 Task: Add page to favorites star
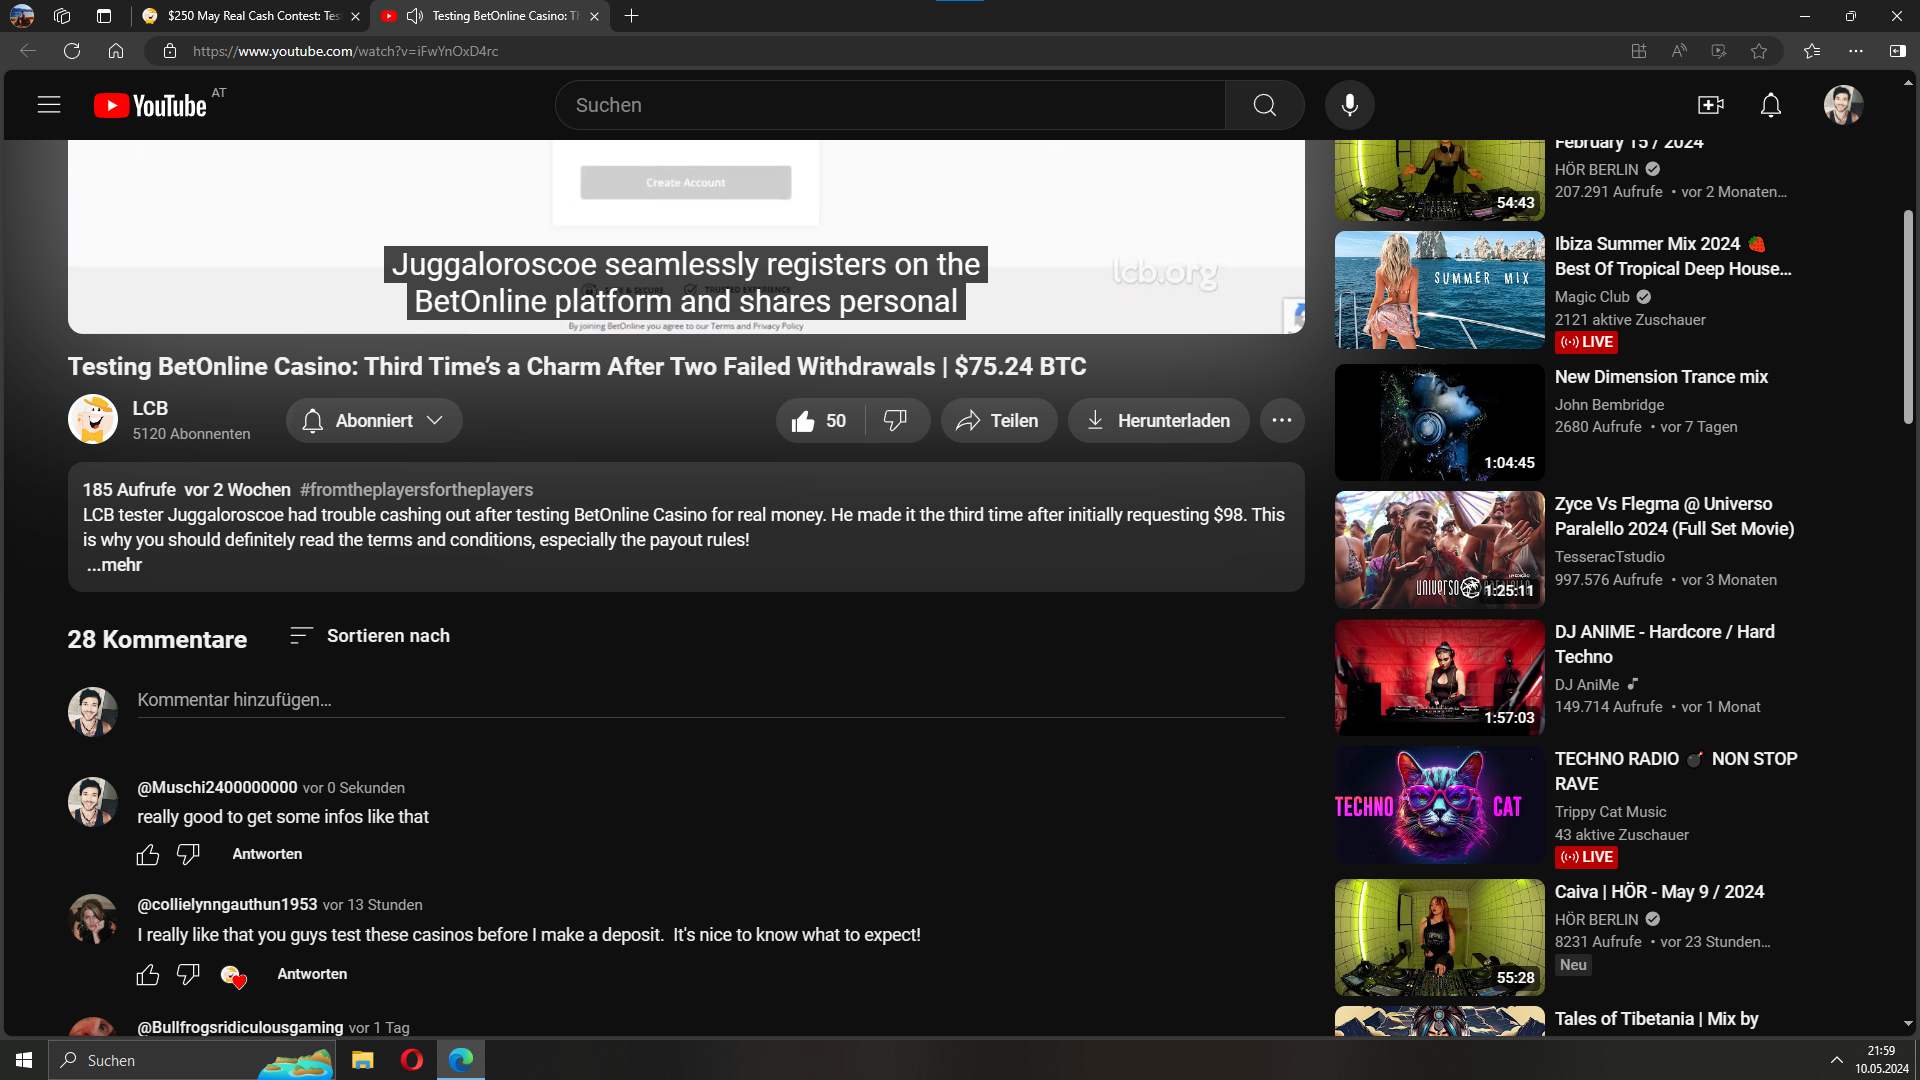pyautogui.click(x=1759, y=51)
